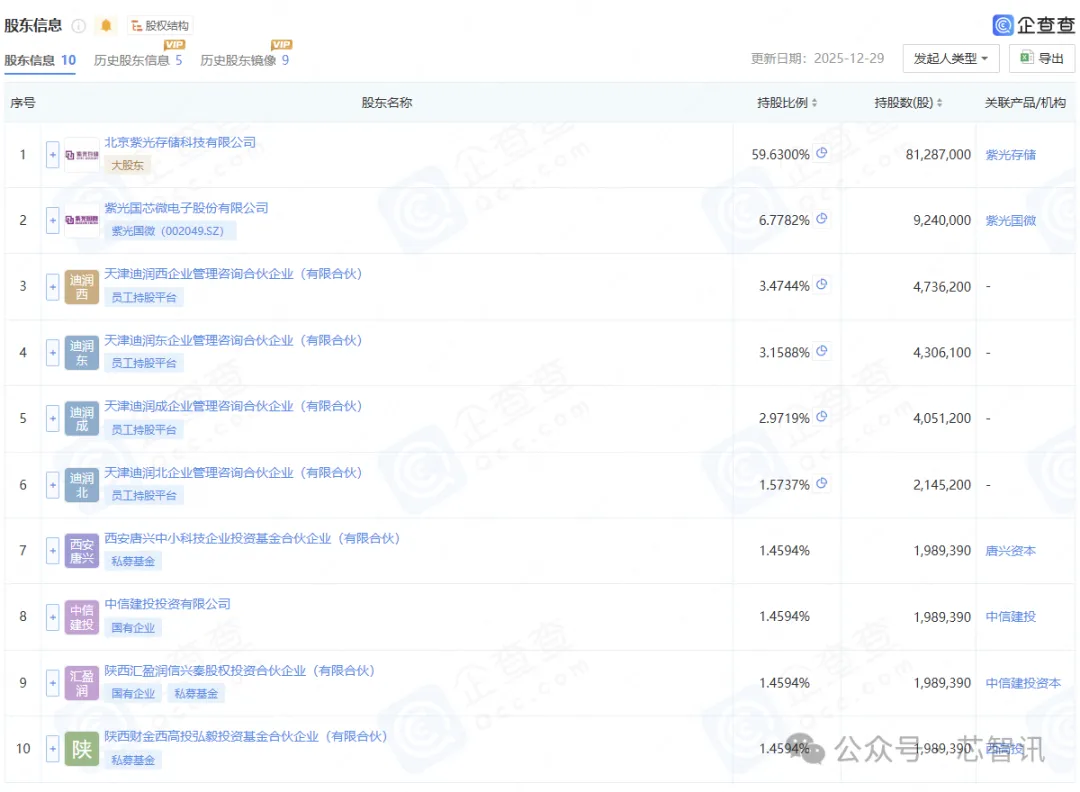Expand row 2 紫光国芯微电子 plus button

pyautogui.click(x=52, y=220)
